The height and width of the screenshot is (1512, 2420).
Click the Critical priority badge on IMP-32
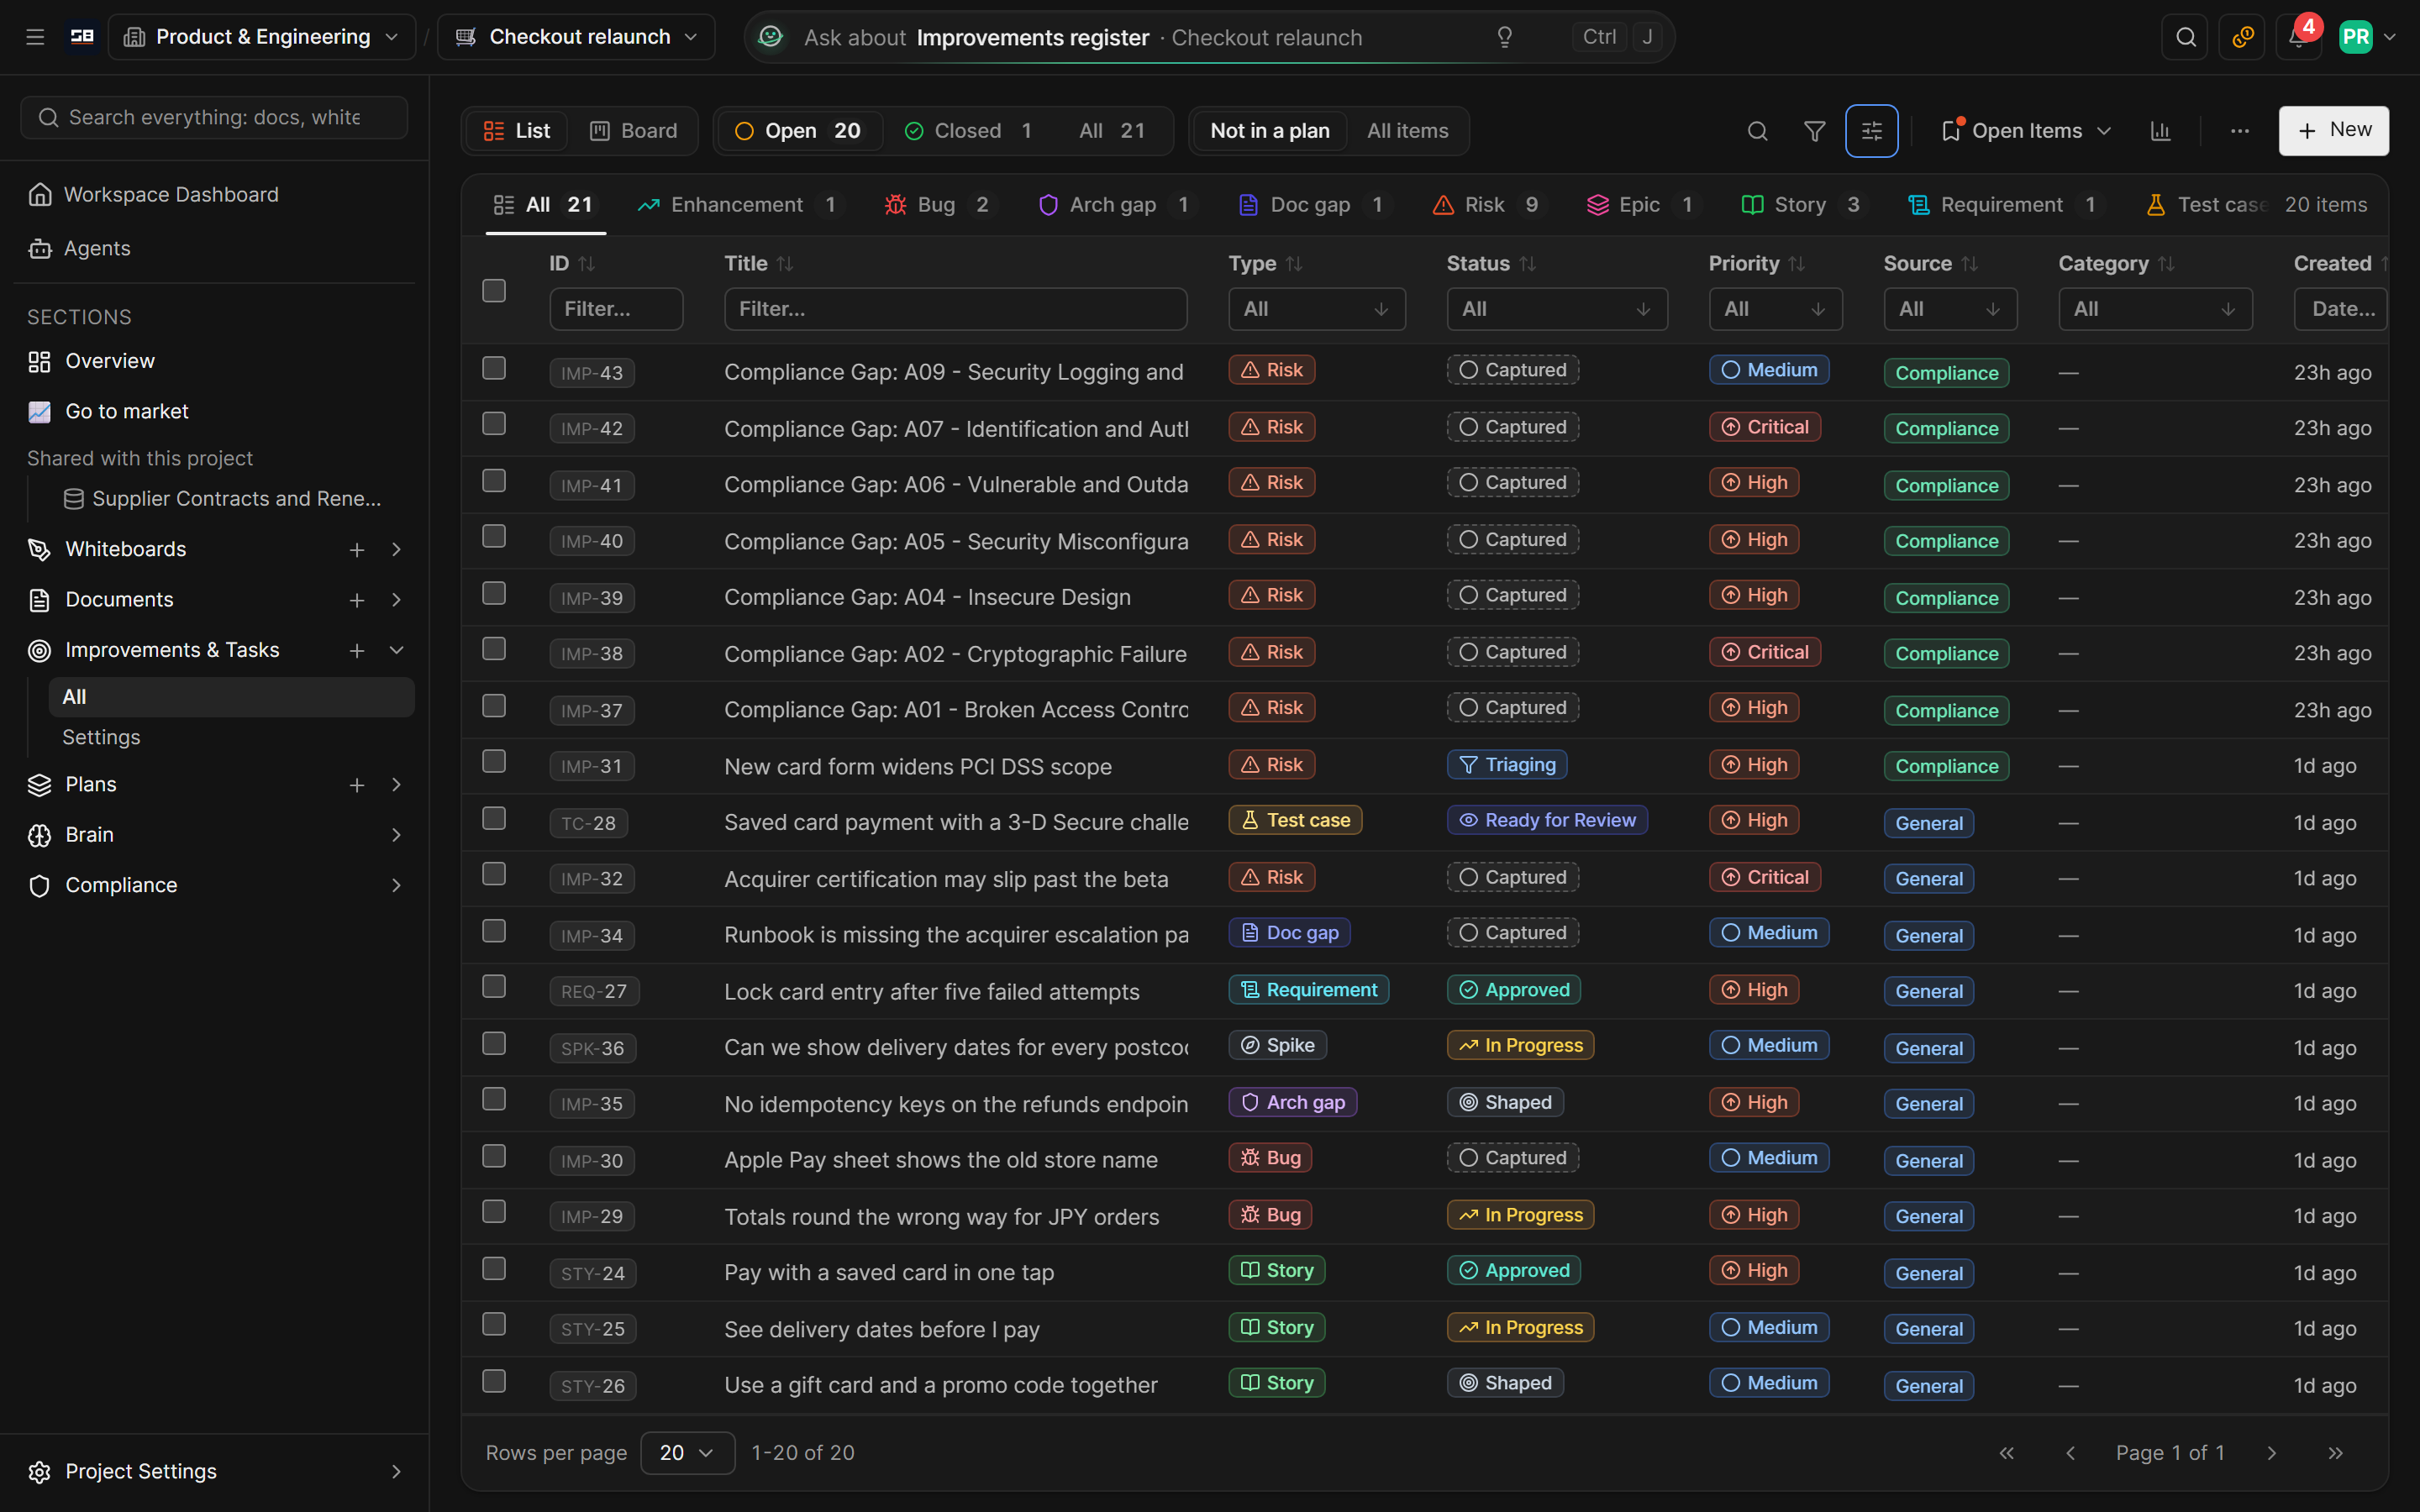coord(1765,877)
